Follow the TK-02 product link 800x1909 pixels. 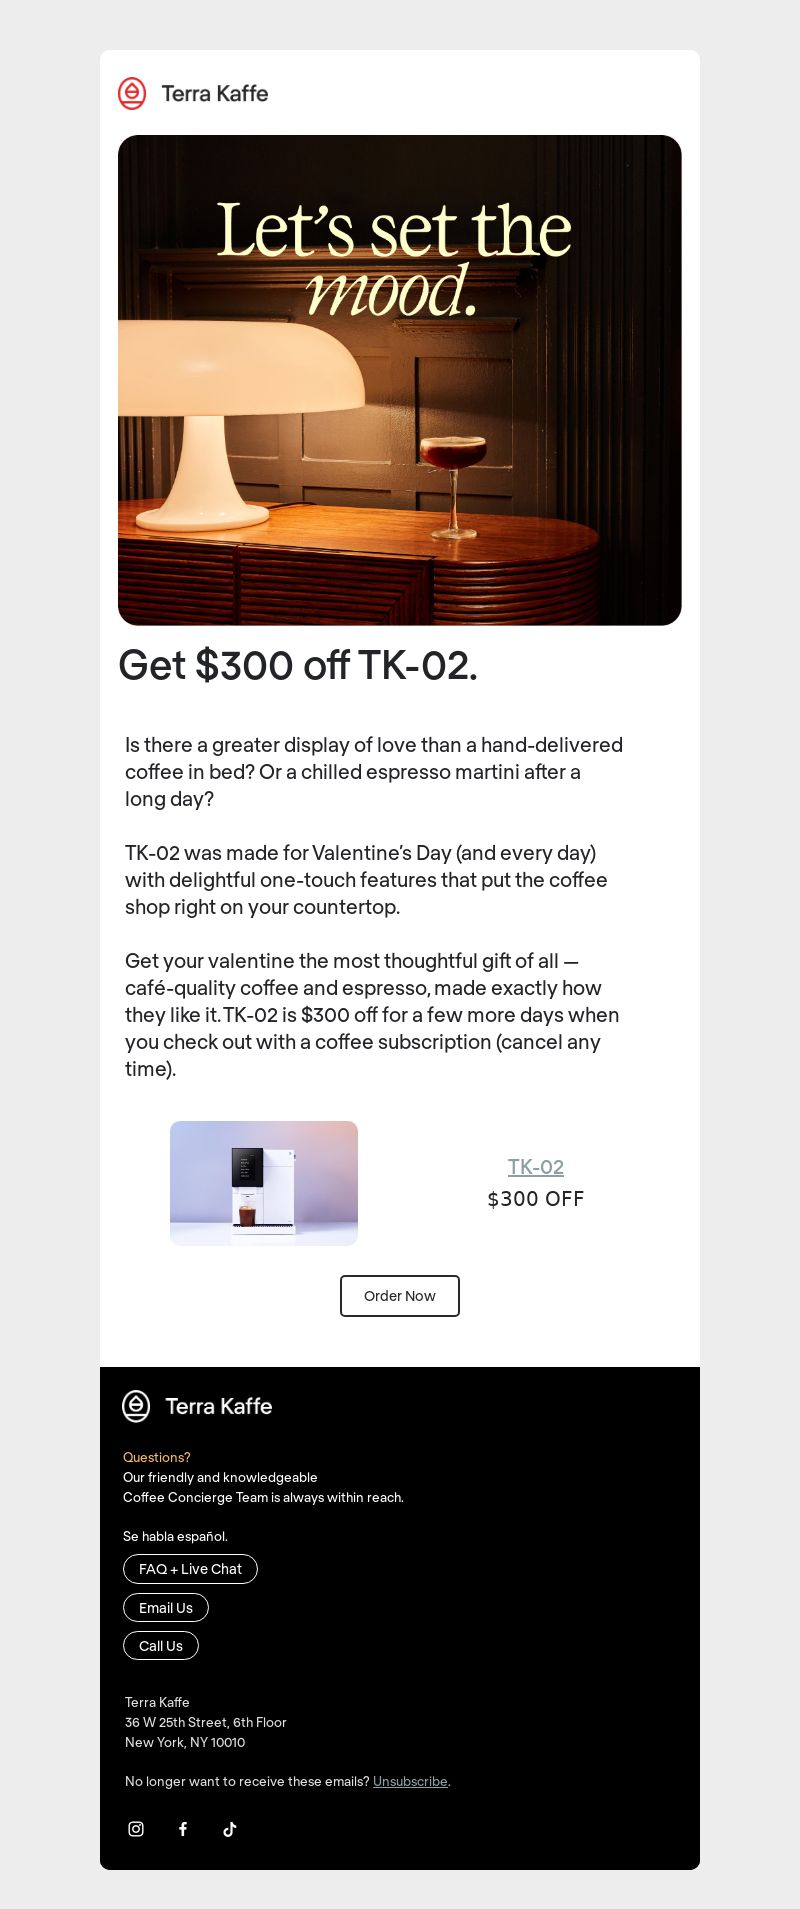click(536, 1166)
